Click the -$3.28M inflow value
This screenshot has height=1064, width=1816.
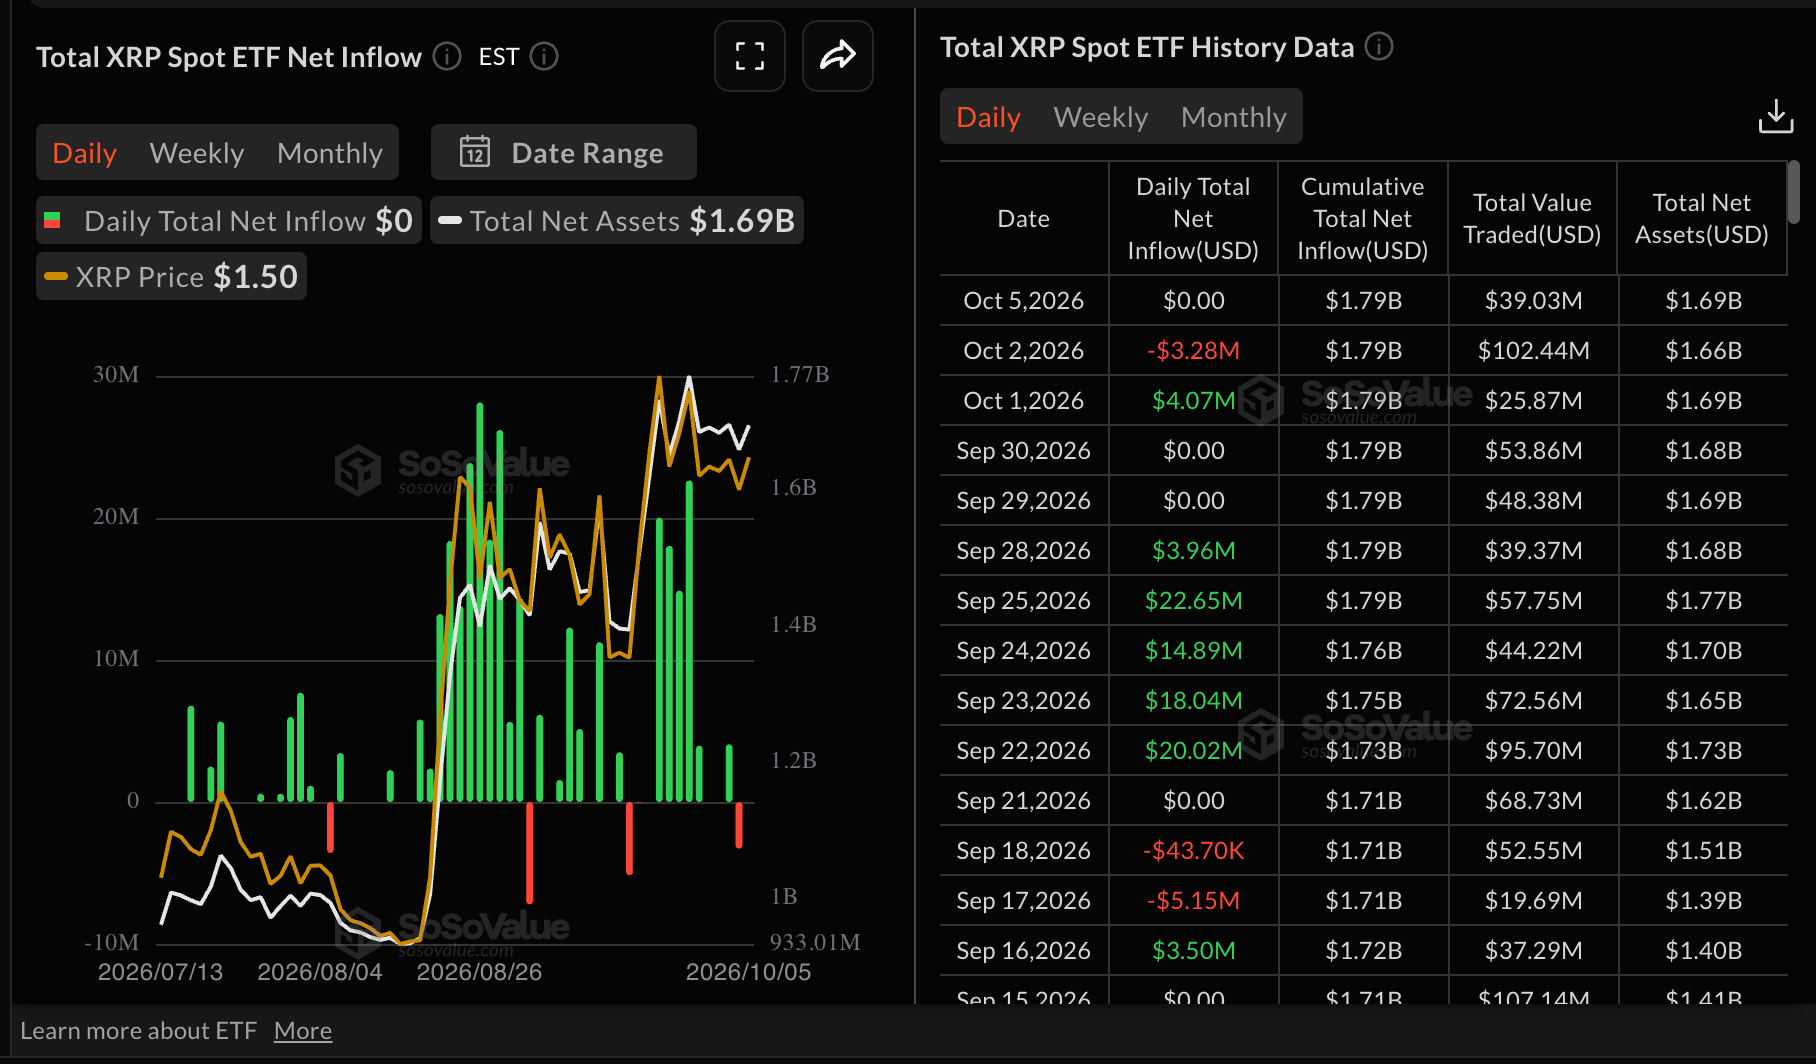click(1193, 350)
